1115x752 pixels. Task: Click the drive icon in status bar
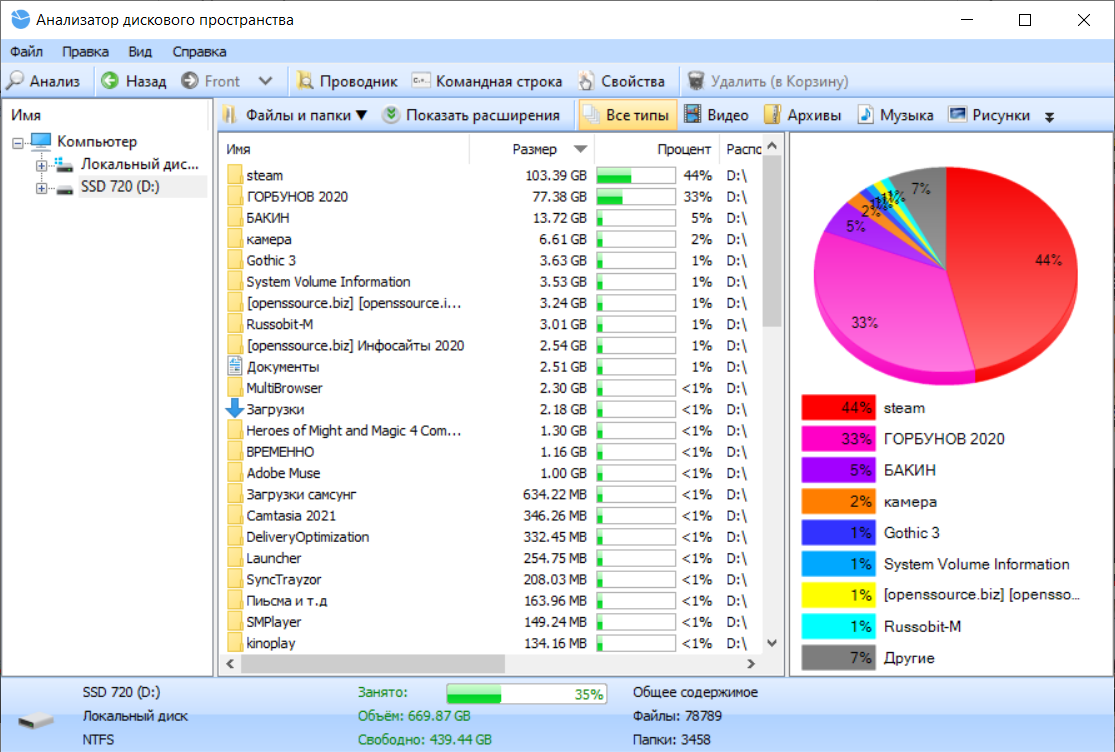36,721
